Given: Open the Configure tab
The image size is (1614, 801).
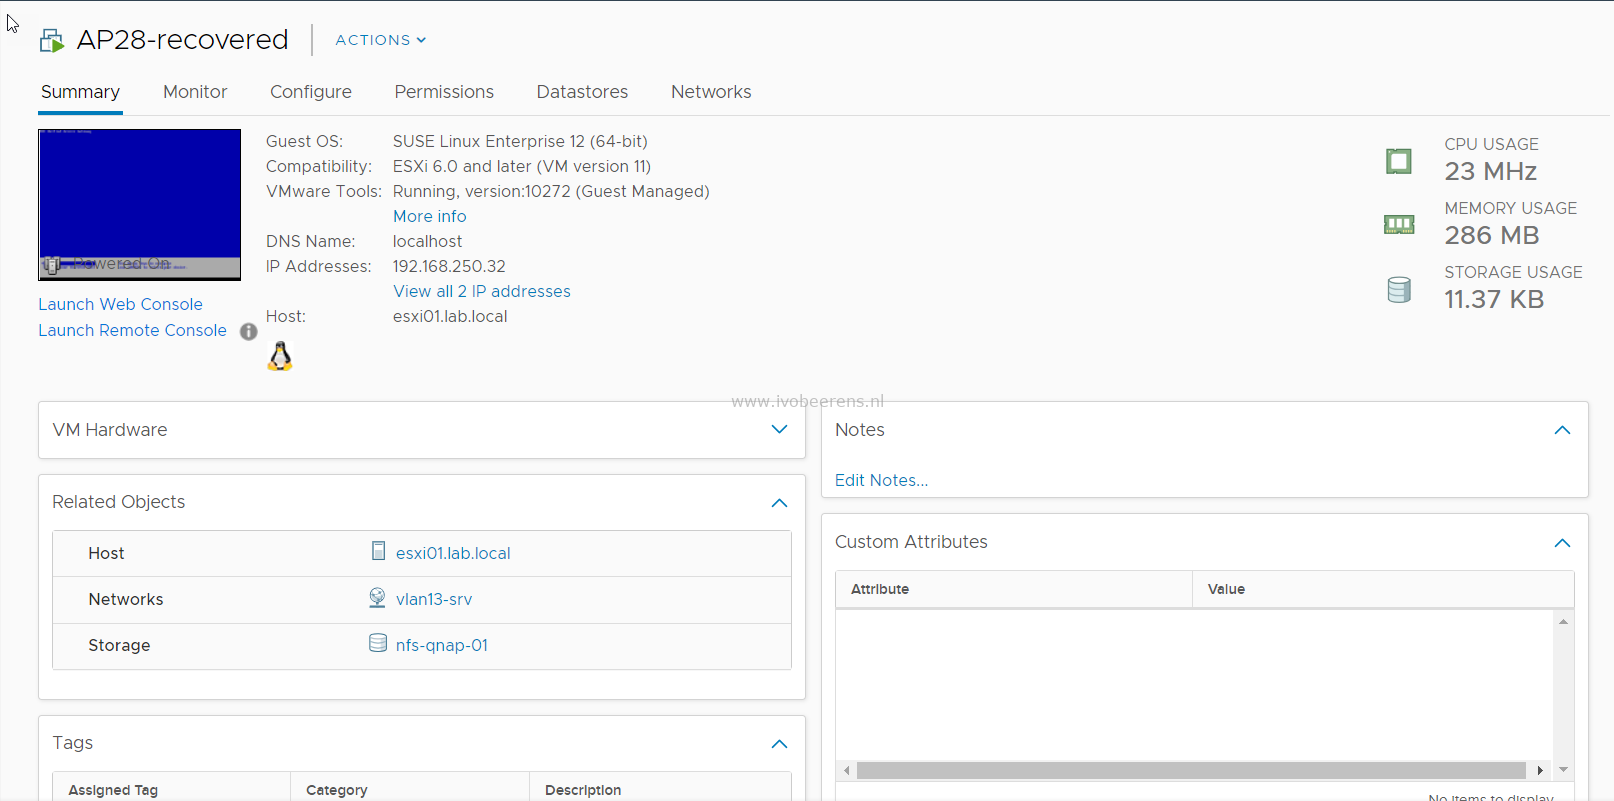Looking at the screenshot, I should 311,92.
